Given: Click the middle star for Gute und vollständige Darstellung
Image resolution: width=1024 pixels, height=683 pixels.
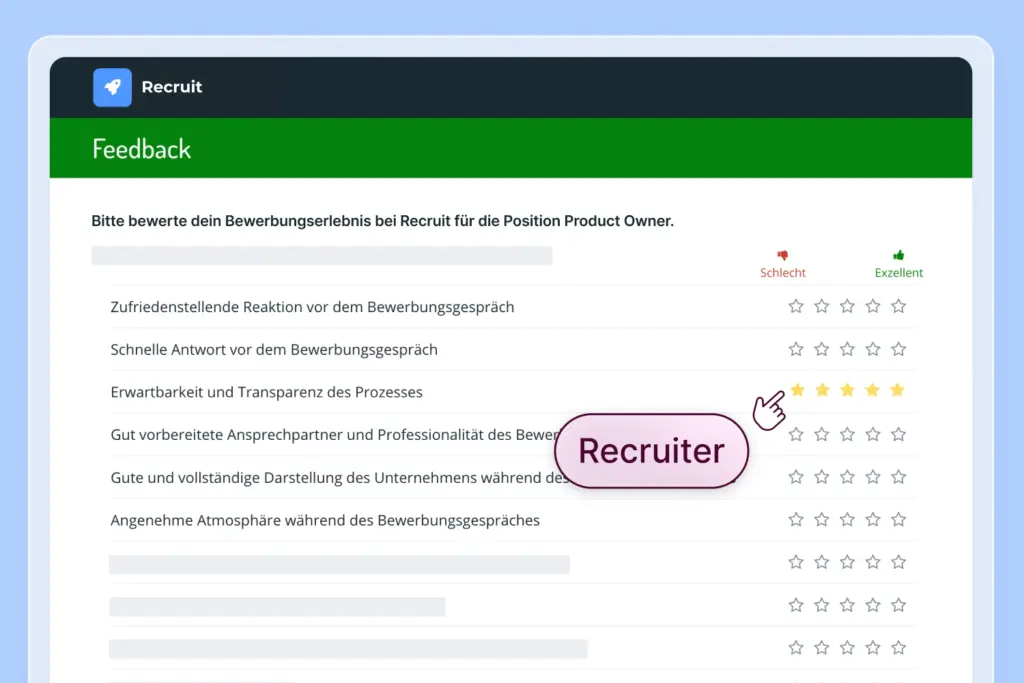Looking at the screenshot, I should pos(848,477).
